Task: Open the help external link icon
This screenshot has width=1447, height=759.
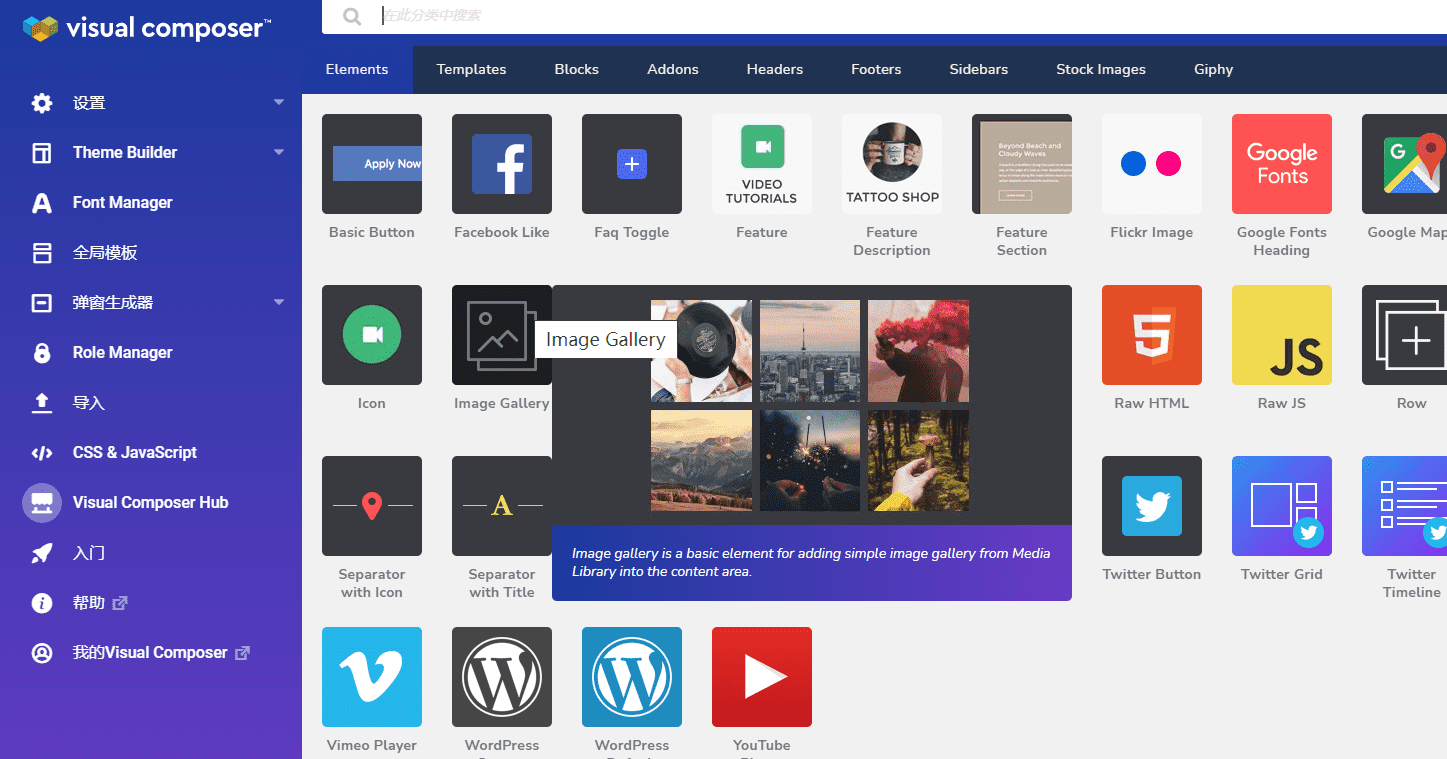Action: 120,603
